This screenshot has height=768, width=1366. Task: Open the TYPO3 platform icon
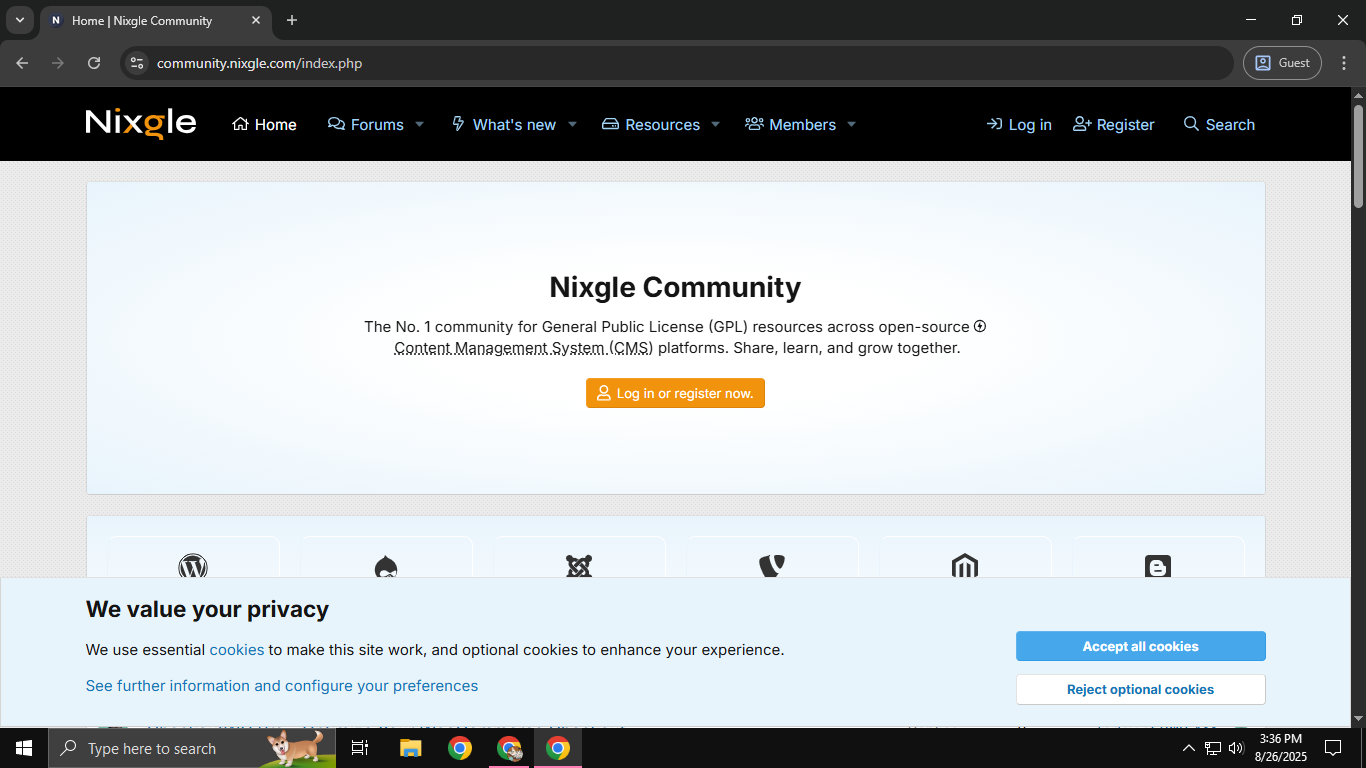point(771,567)
